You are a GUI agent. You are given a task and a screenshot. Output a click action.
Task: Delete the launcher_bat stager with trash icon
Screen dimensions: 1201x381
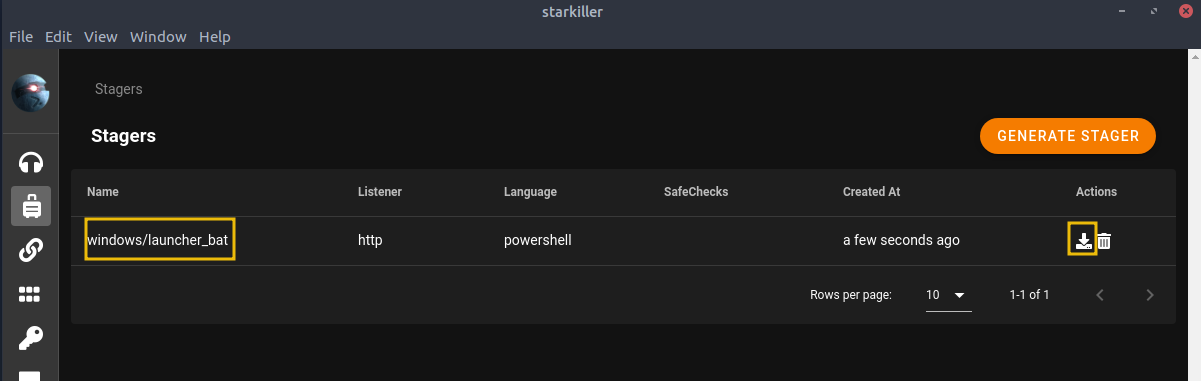(x=1104, y=241)
